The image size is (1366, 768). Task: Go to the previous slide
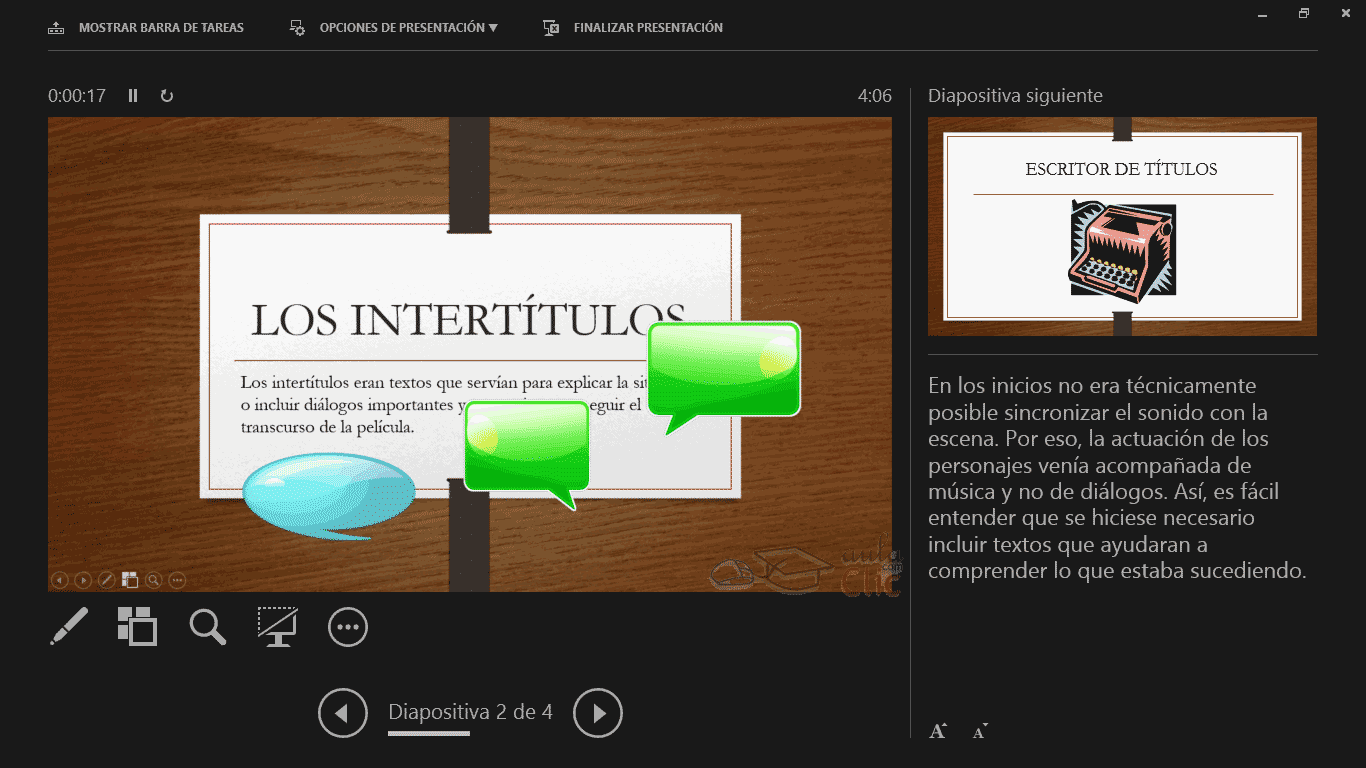tap(342, 713)
